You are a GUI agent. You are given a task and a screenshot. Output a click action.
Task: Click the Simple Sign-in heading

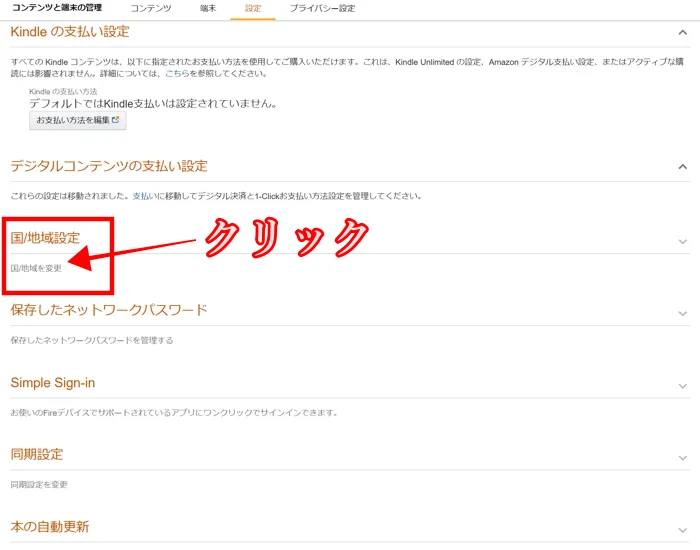click(53, 383)
